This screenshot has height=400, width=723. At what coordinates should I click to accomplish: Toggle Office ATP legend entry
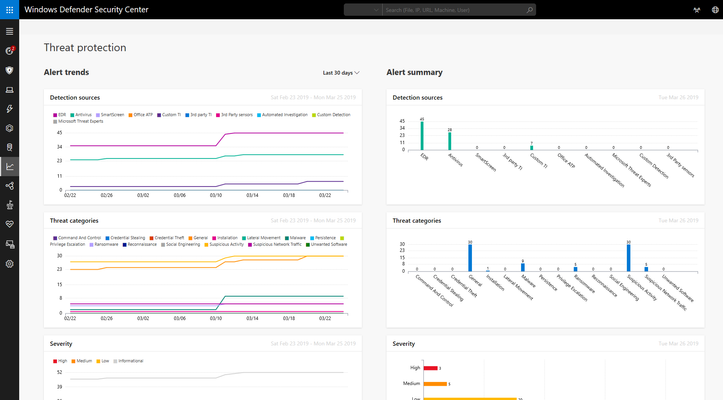pos(141,115)
